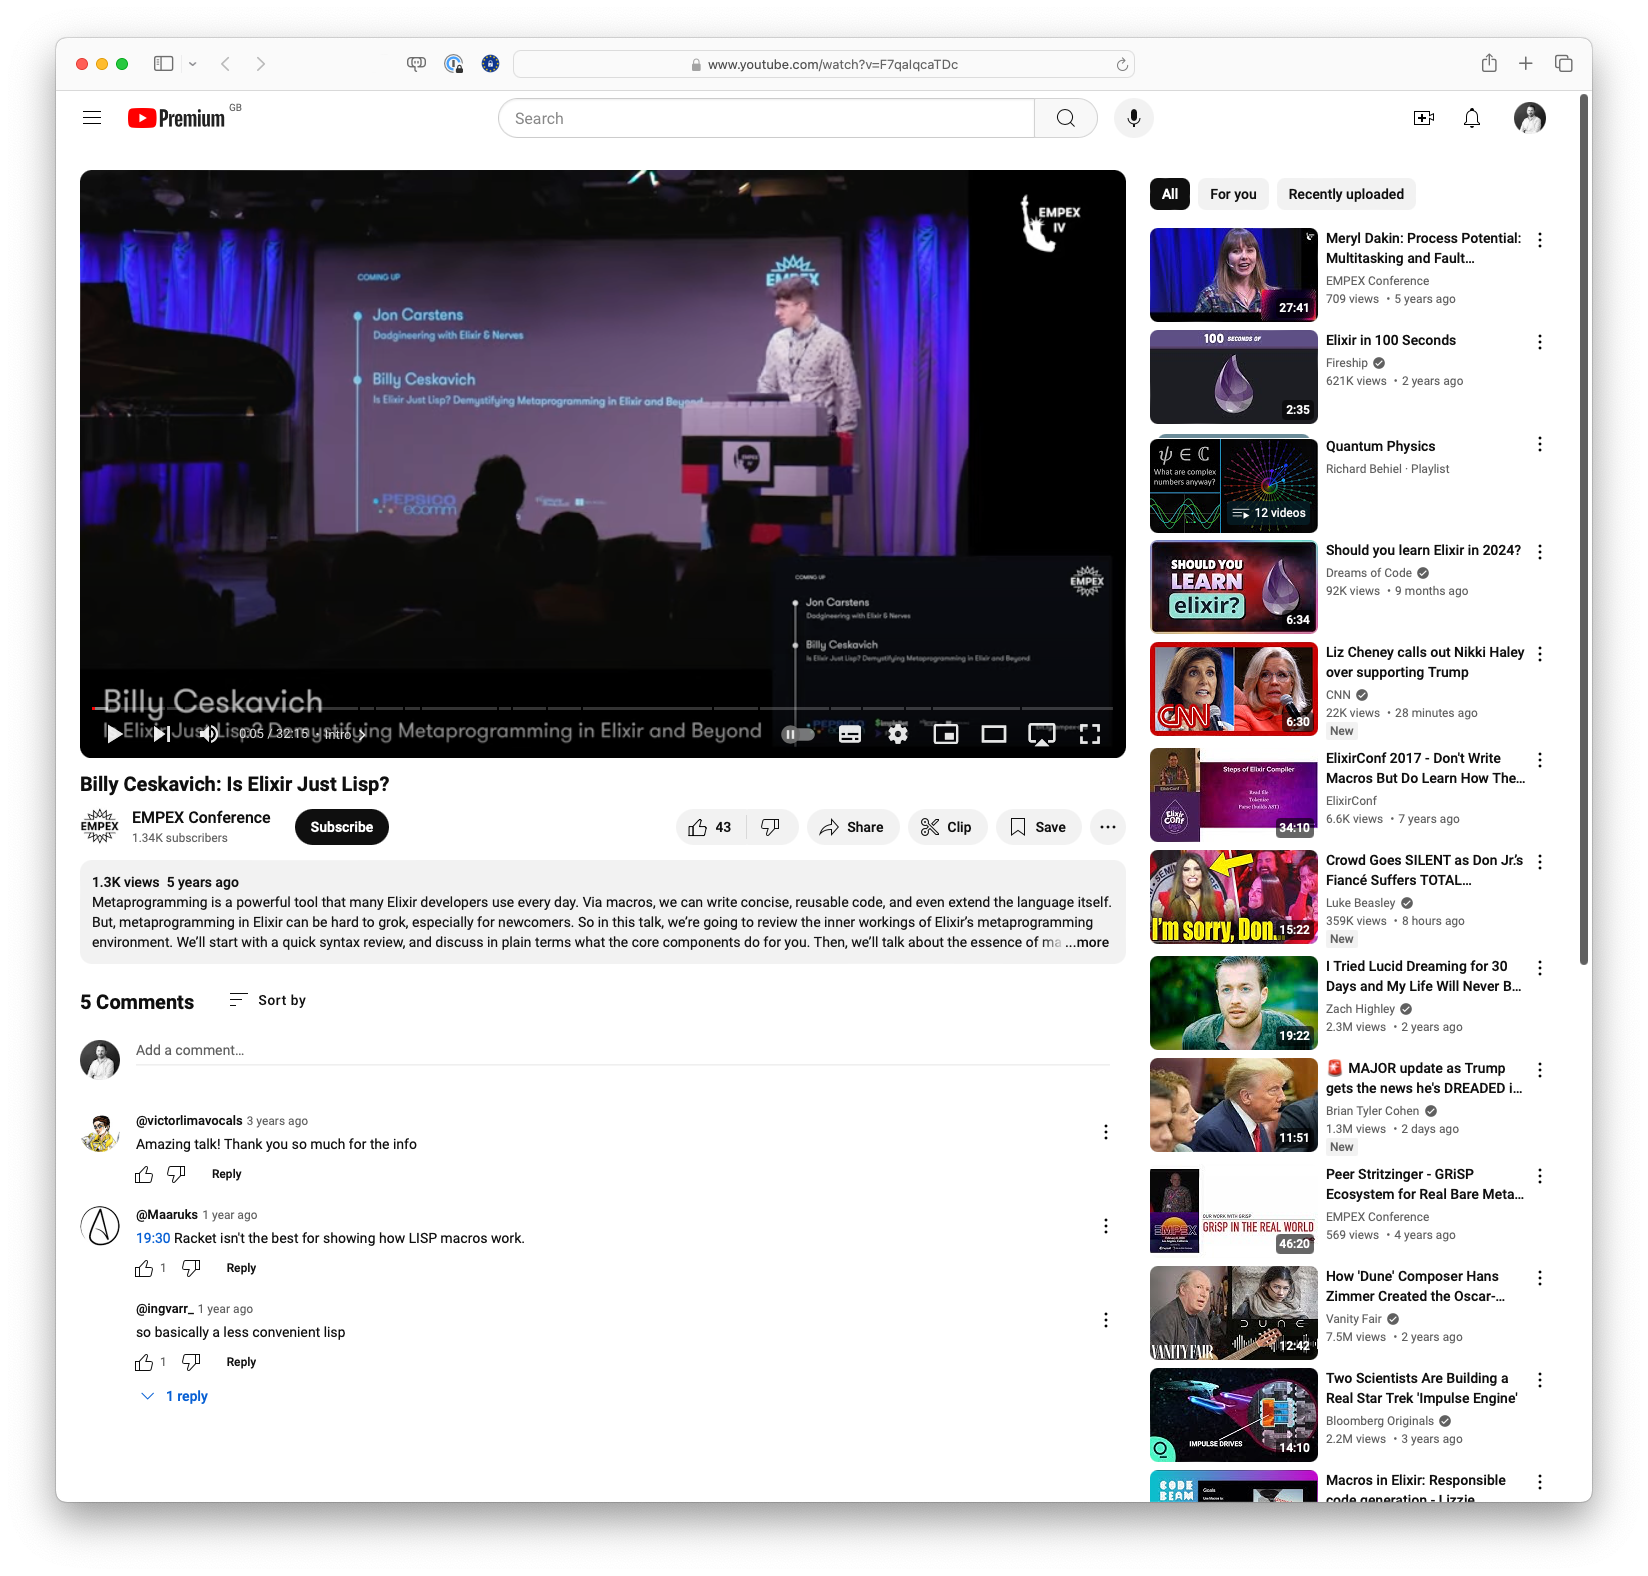Expand the 1 reply thread
This screenshot has height=1576, width=1648.
(175, 1395)
